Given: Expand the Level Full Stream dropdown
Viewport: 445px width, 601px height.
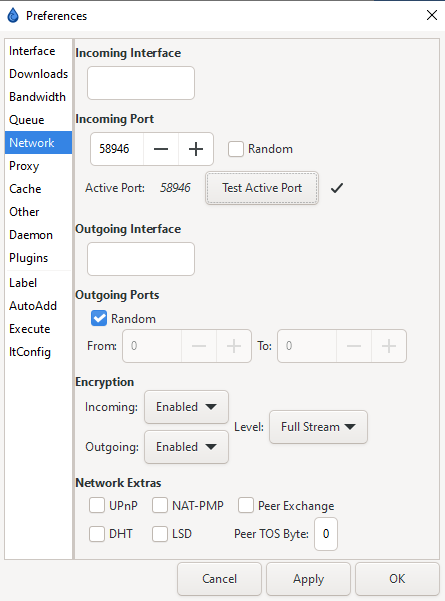Looking at the screenshot, I should [318, 427].
